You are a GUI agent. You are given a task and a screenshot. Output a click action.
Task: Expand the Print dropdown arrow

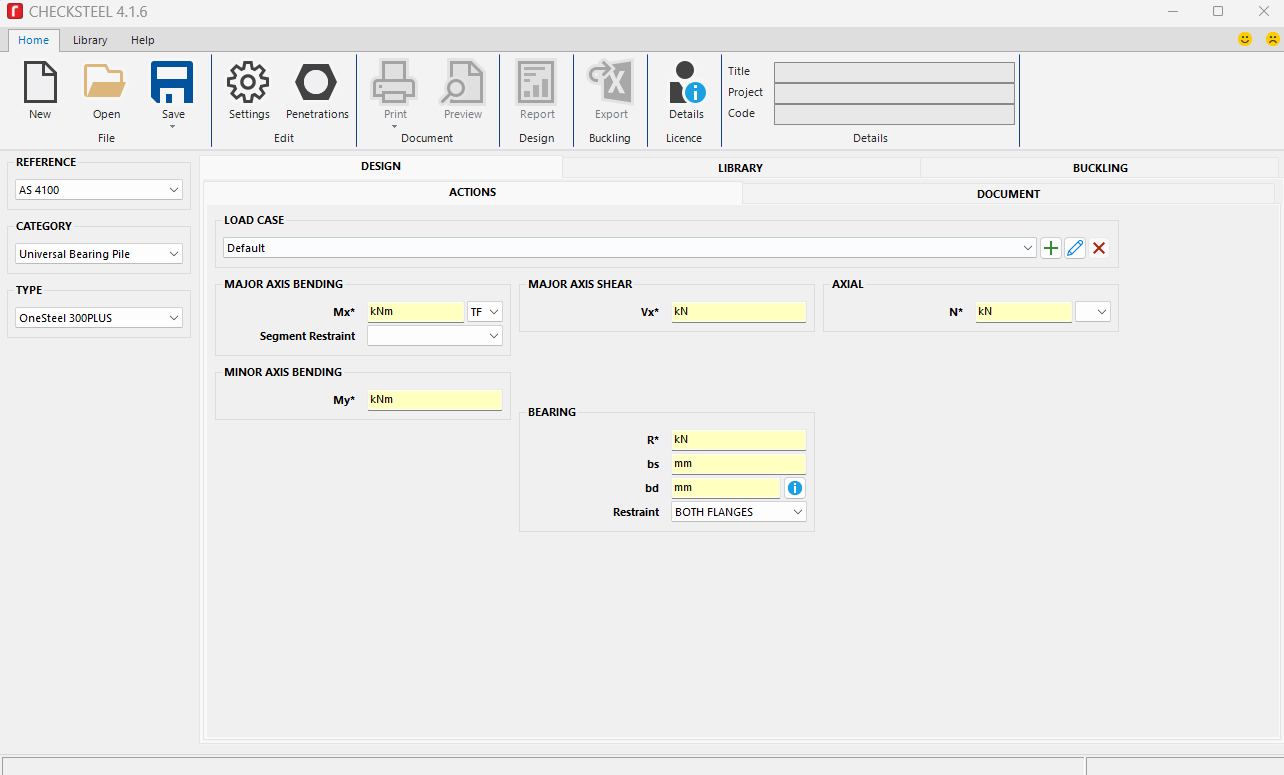pos(395,127)
